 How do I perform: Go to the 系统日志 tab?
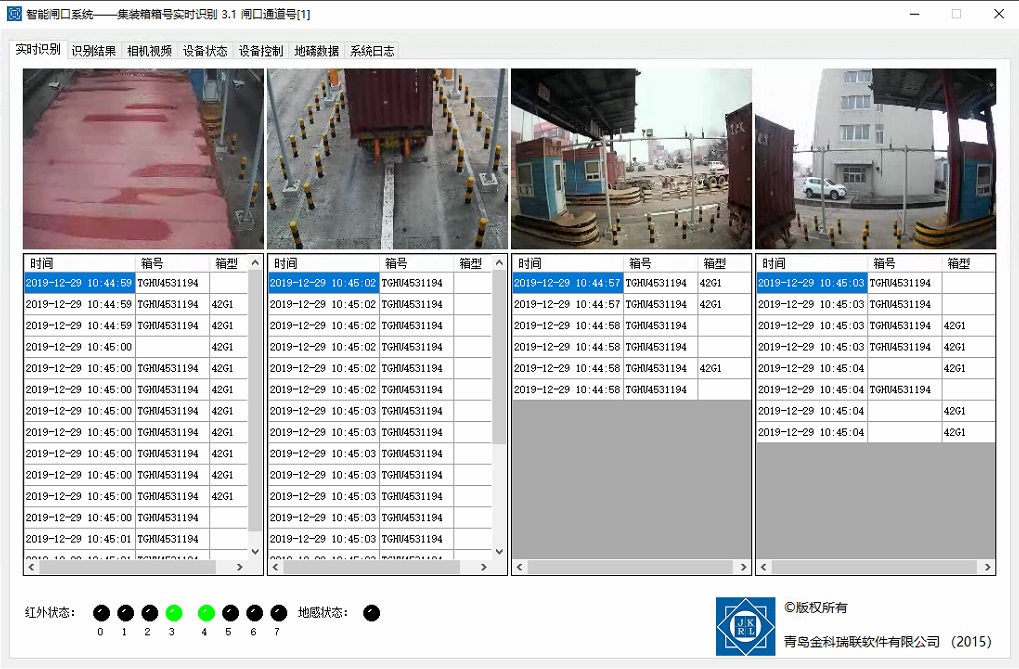[x=372, y=51]
